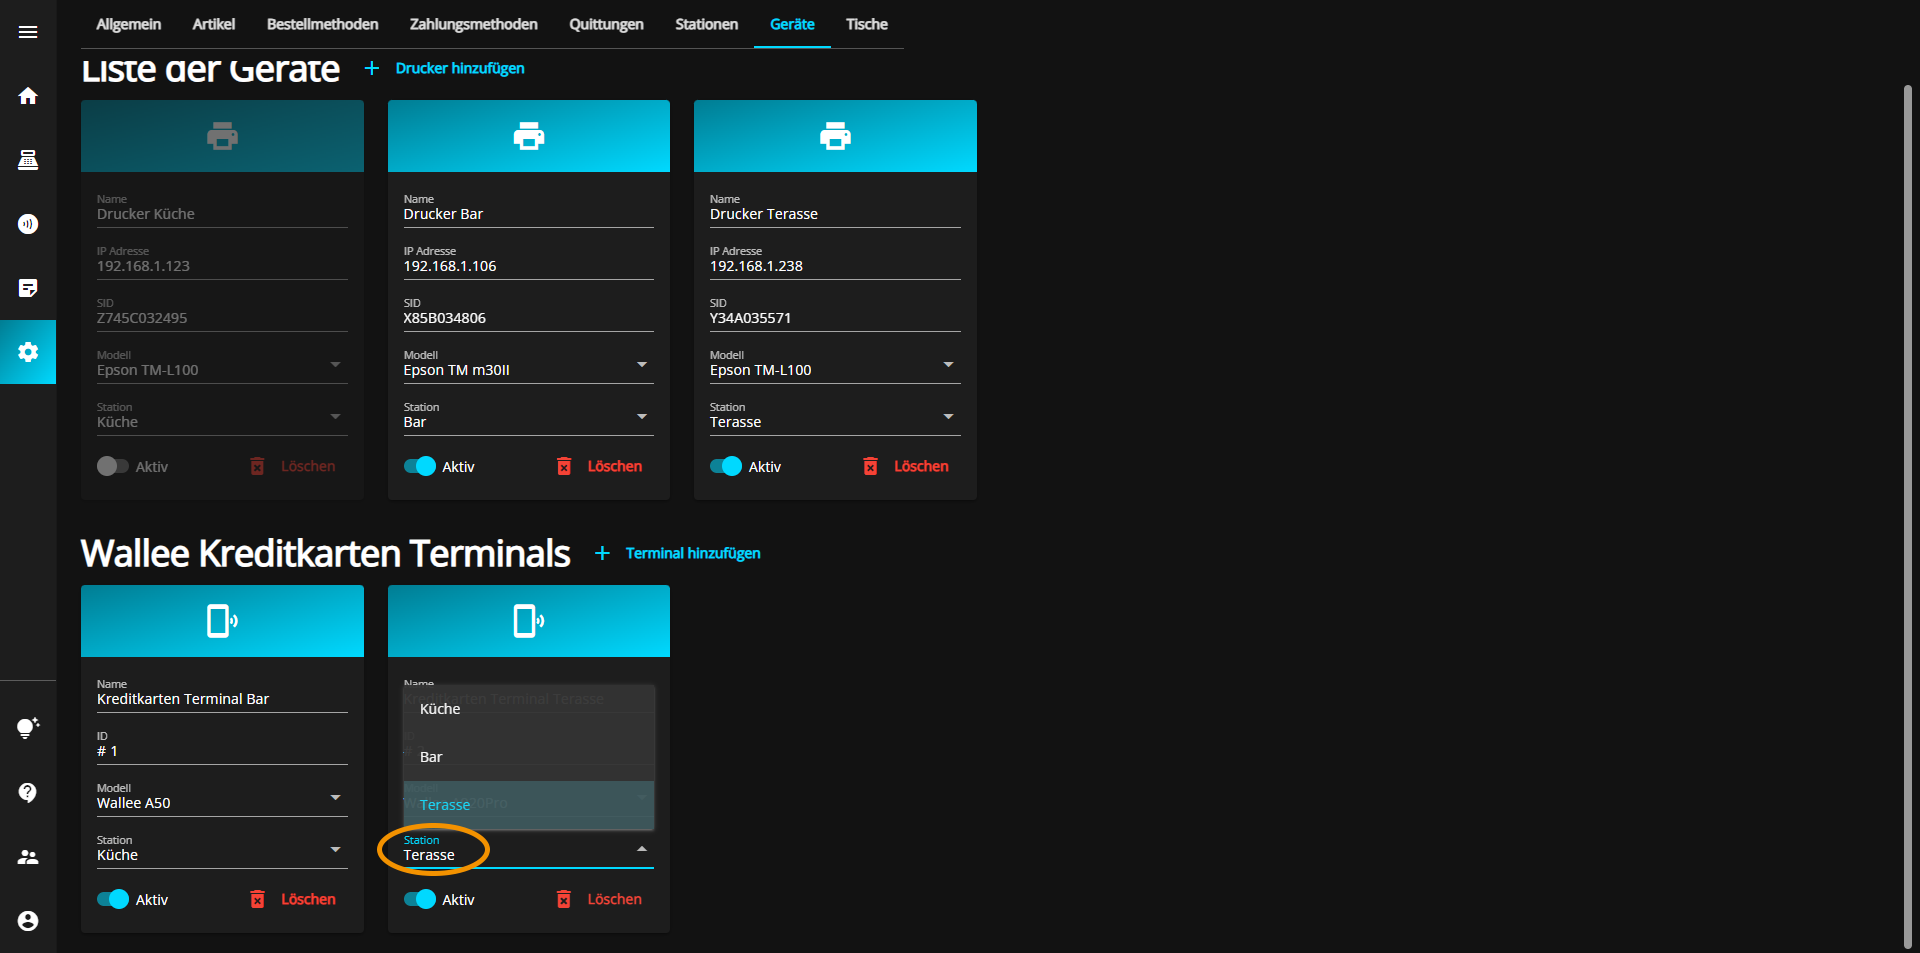Open Modell dropdown of Drucker Terasse
The width and height of the screenshot is (1920, 953).
click(x=835, y=365)
